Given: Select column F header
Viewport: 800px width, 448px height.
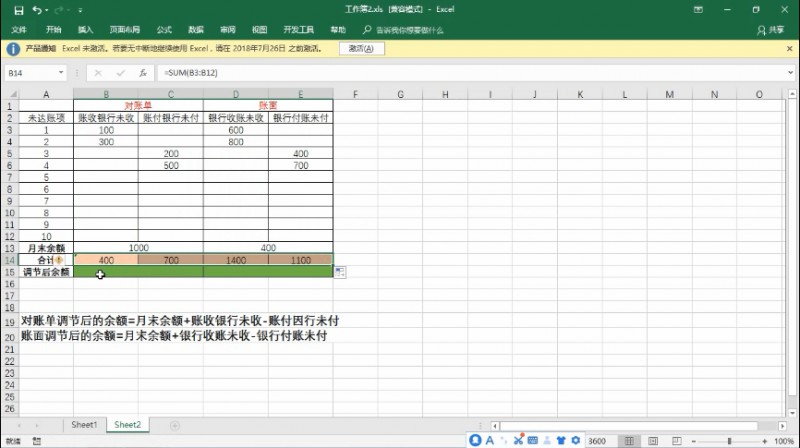Looking at the screenshot, I should click(355, 94).
